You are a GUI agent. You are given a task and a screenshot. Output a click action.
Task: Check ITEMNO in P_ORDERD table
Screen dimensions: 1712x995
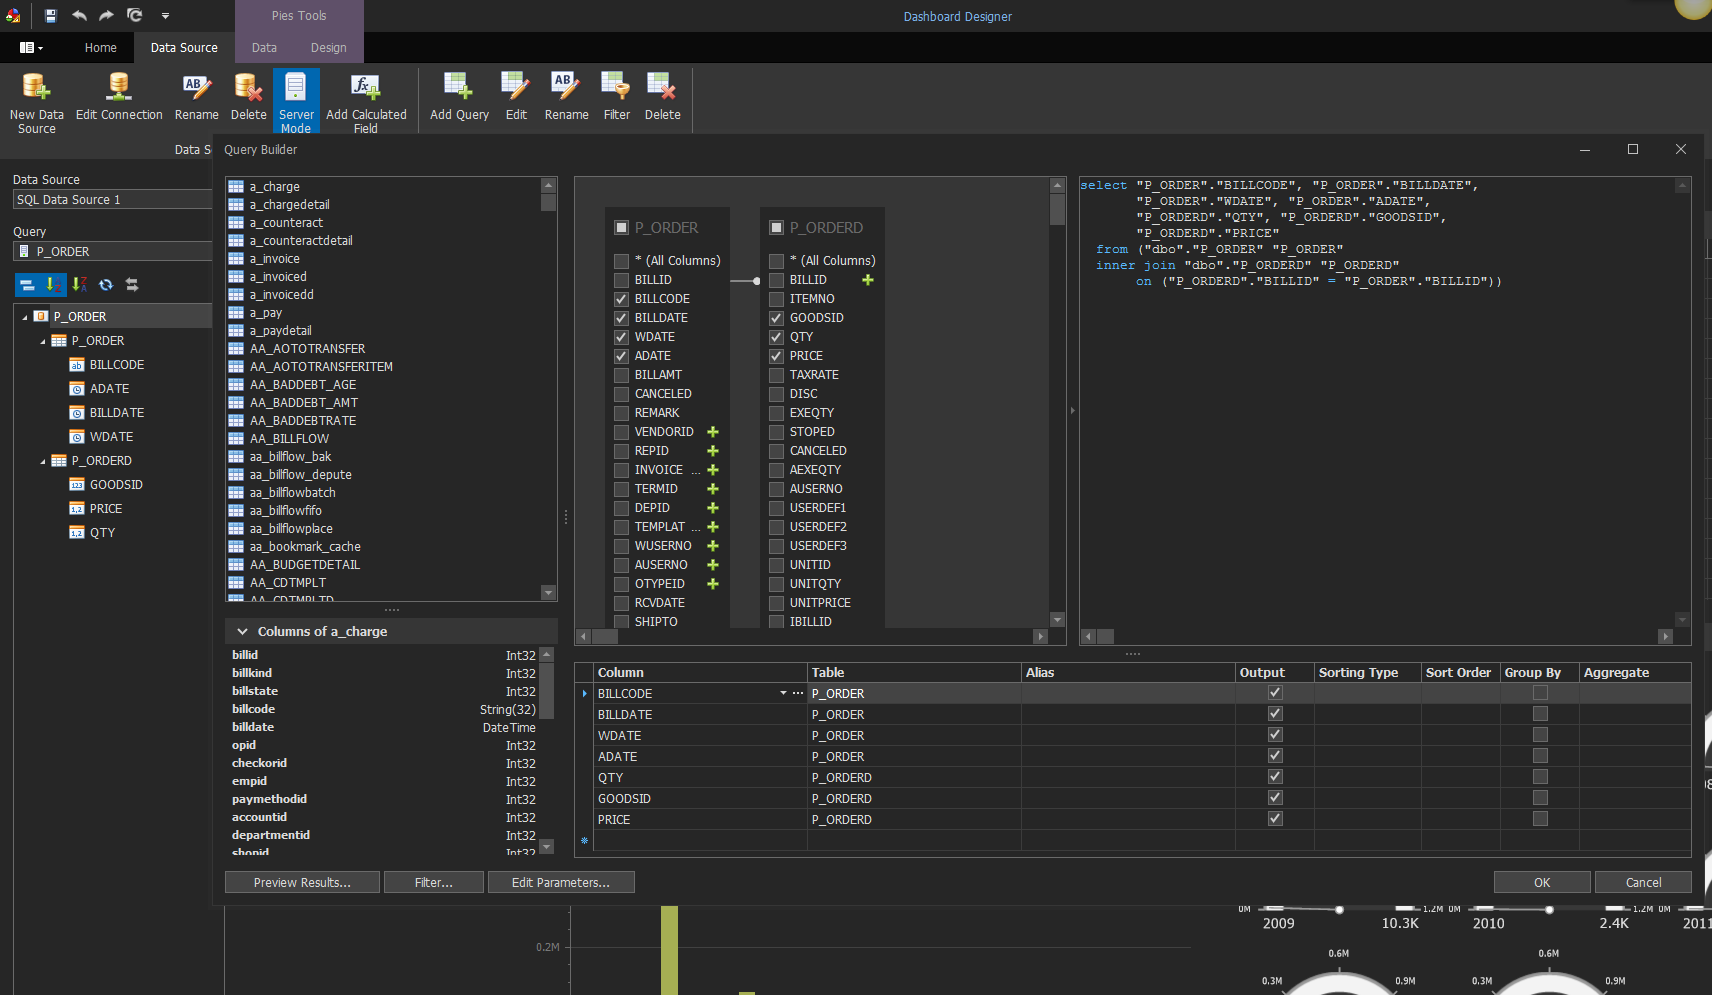coord(776,299)
